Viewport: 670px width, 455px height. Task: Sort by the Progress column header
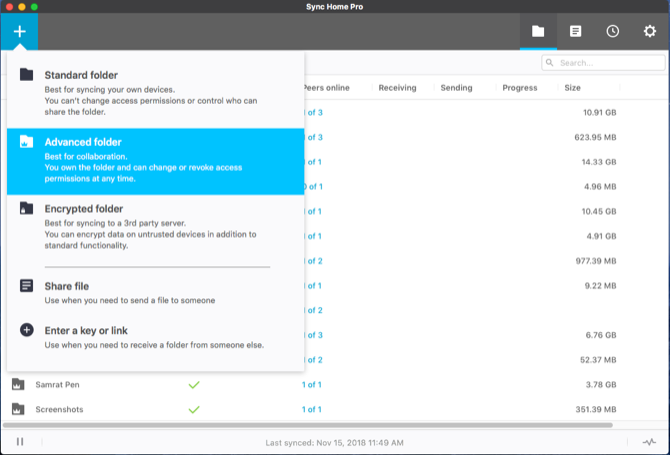520,88
